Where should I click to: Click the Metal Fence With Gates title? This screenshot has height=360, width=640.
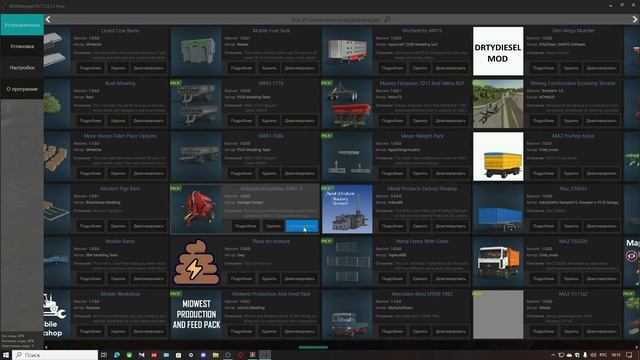422,241
